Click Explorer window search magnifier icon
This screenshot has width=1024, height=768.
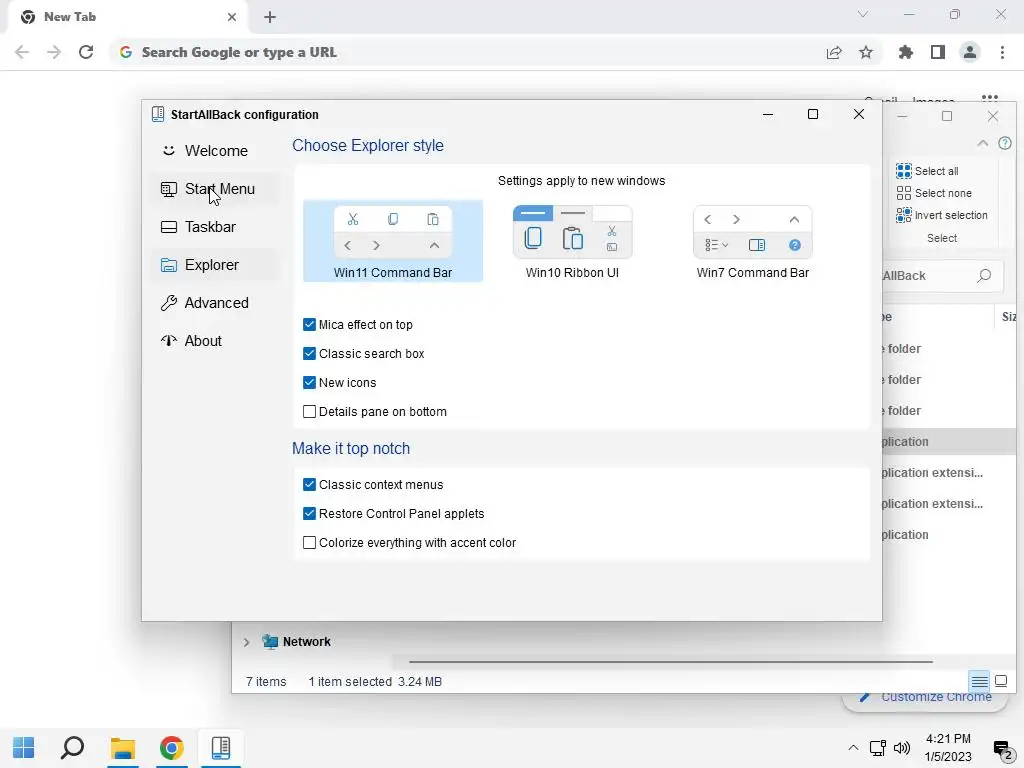pyautogui.click(x=984, y=276)
